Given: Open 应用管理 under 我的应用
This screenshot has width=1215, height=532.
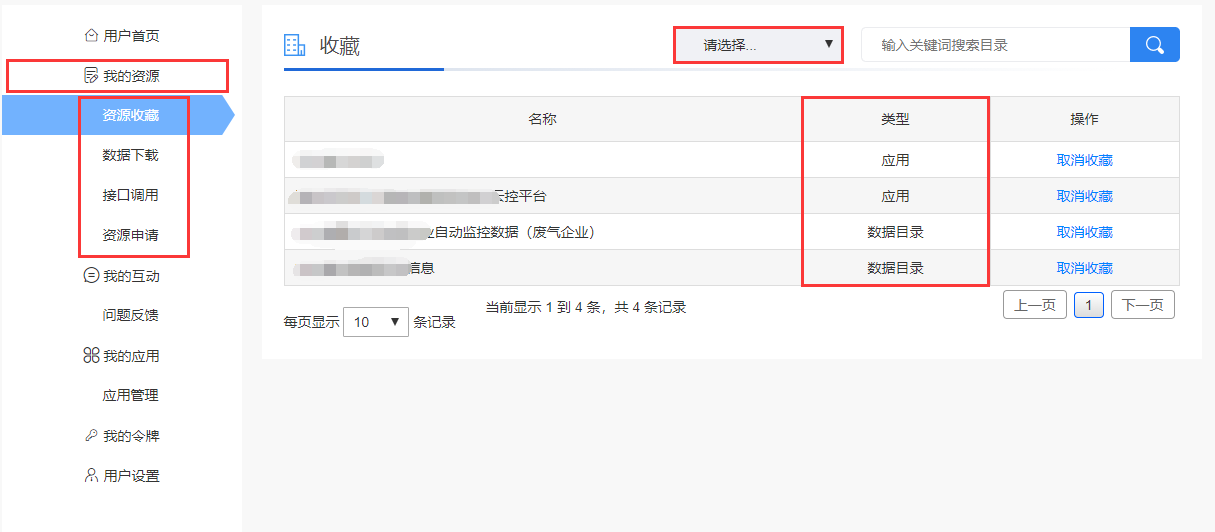Looking at the screenshot, I should pyautogui.click(x=130, y=396).
